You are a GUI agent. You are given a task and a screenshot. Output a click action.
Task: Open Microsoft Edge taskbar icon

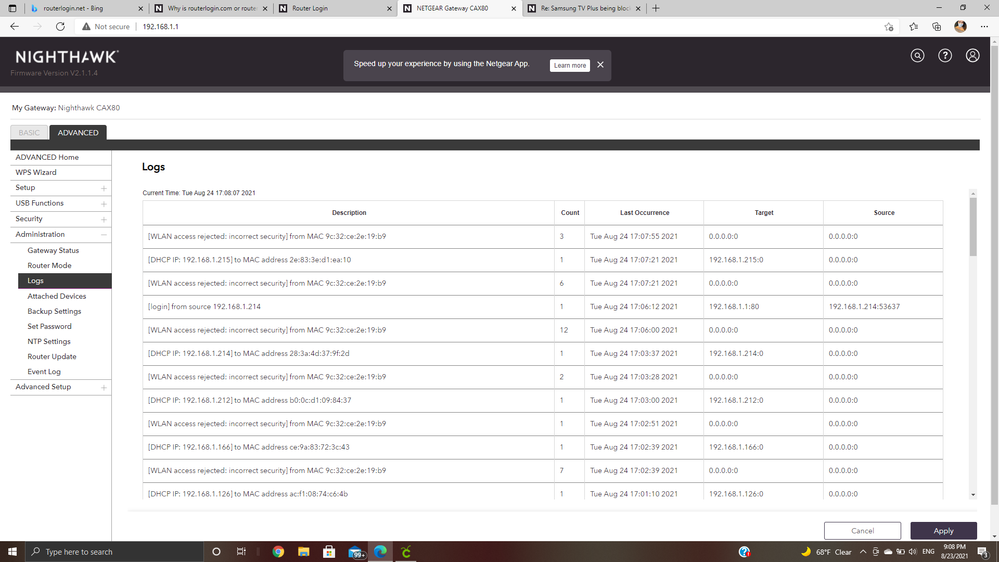pyautogui.click(x=380, y=552)
